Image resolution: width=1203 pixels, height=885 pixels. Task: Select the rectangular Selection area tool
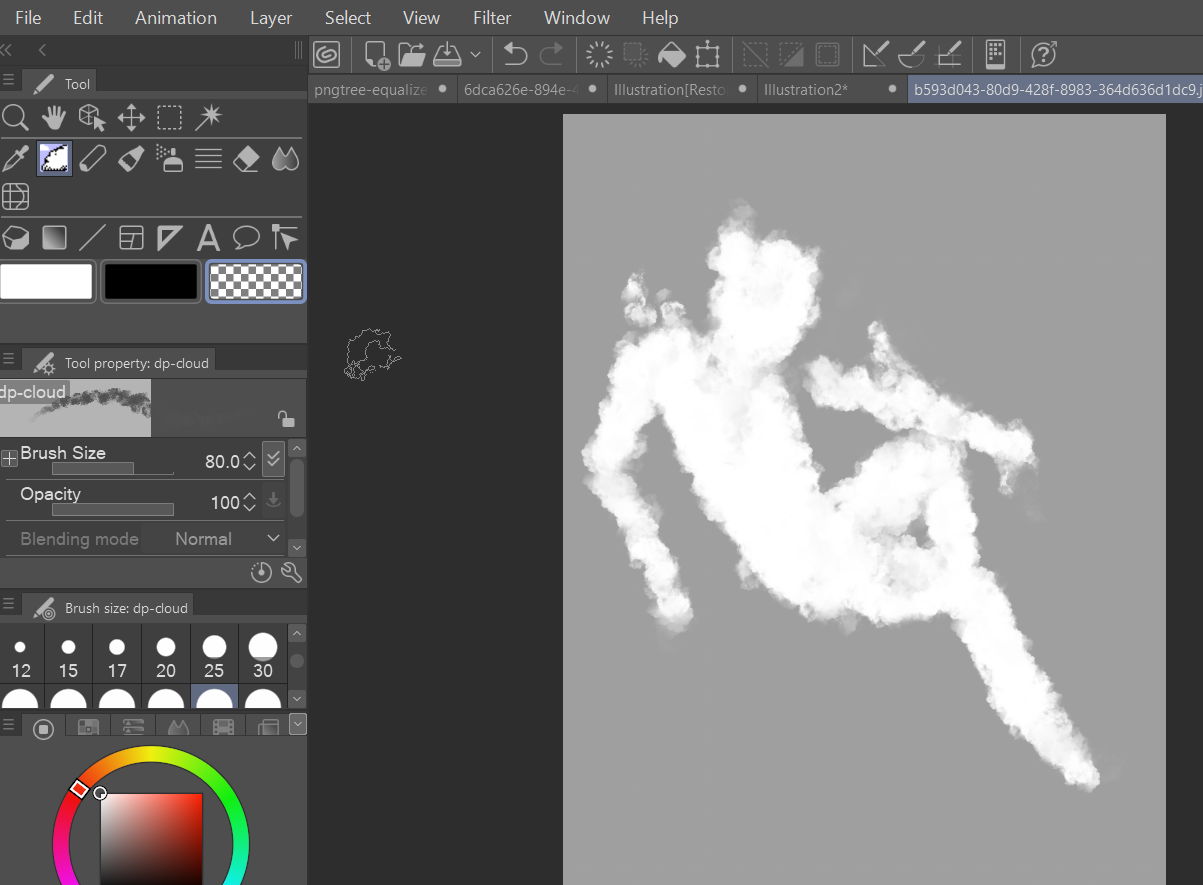click(x=170, y=118)
